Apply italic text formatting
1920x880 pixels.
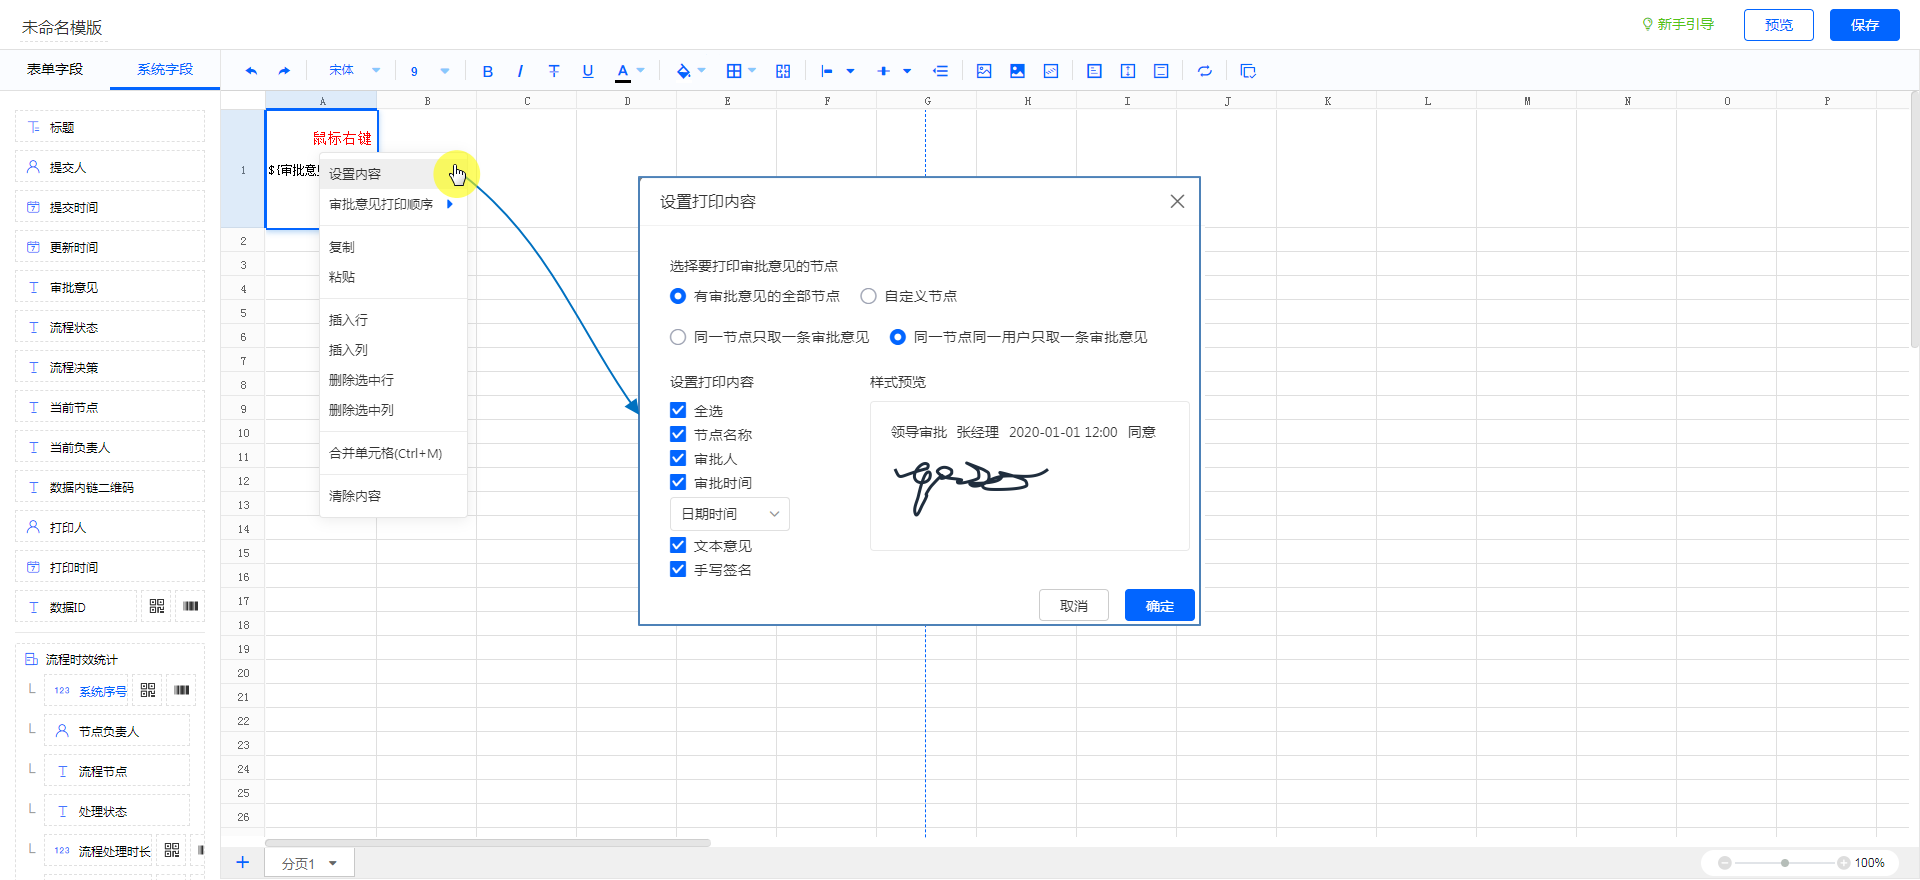tap(520, 71)
